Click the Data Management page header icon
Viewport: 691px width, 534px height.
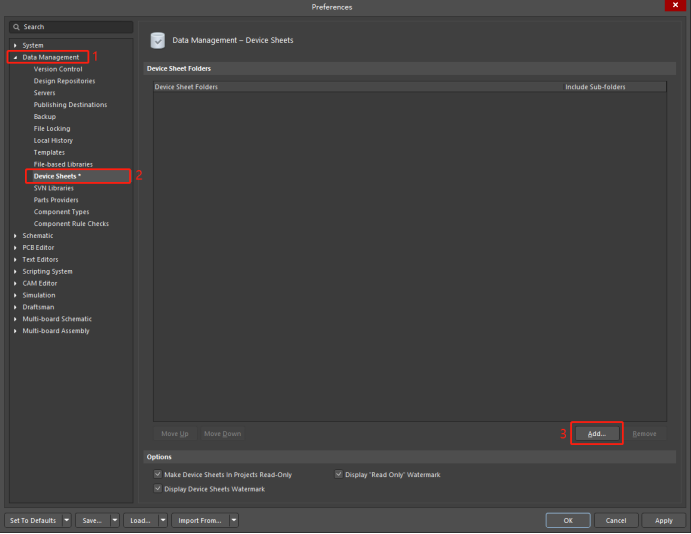pos(157,40)
